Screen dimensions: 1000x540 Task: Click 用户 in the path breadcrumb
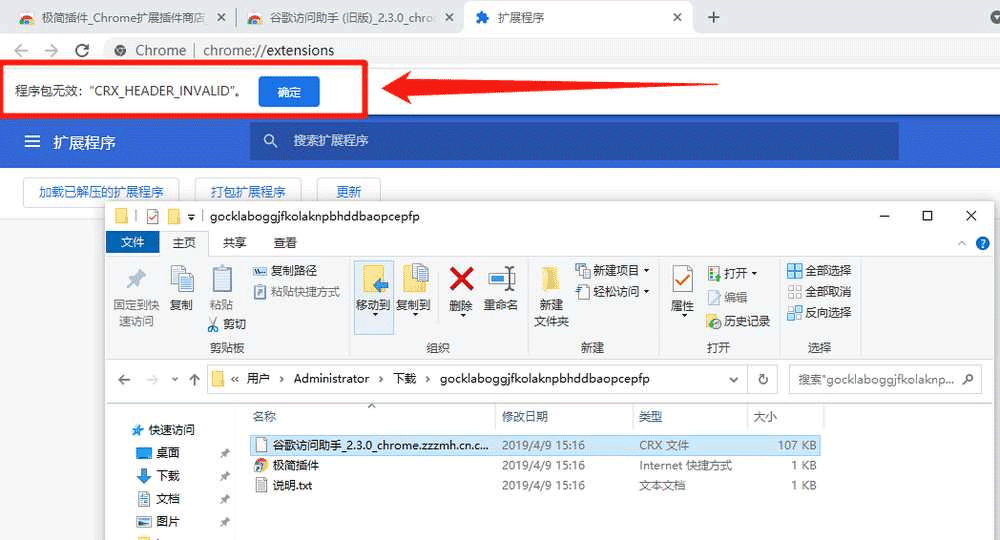[258, 379]
